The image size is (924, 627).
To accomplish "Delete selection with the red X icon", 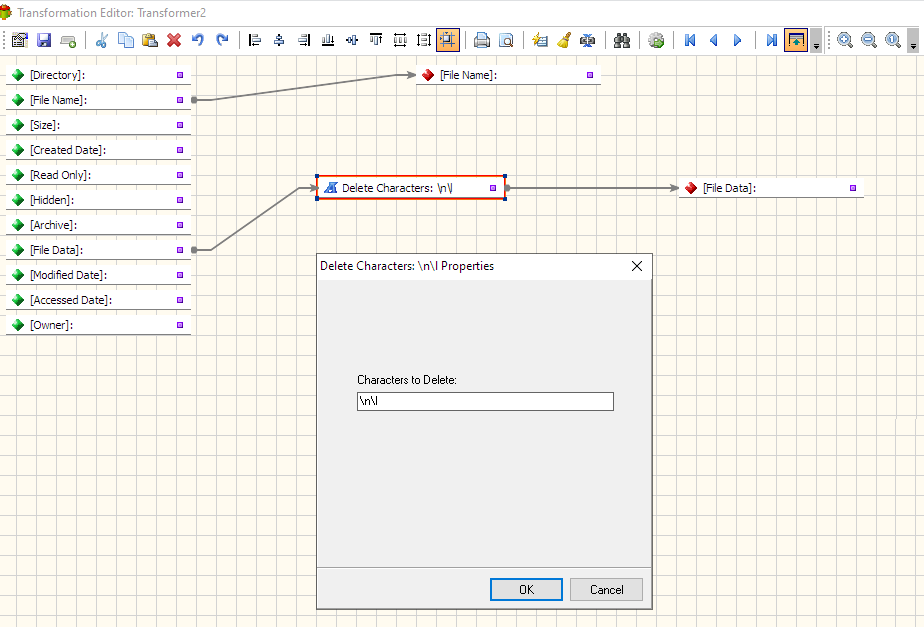I will click(174, 40).
